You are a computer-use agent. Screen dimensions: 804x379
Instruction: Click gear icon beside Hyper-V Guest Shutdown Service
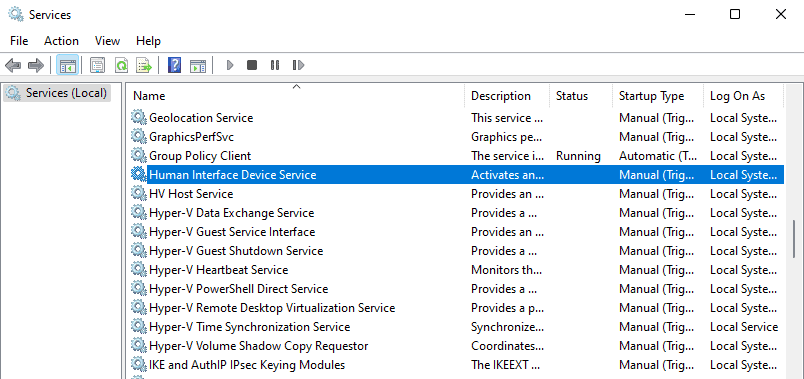[138, 250]
